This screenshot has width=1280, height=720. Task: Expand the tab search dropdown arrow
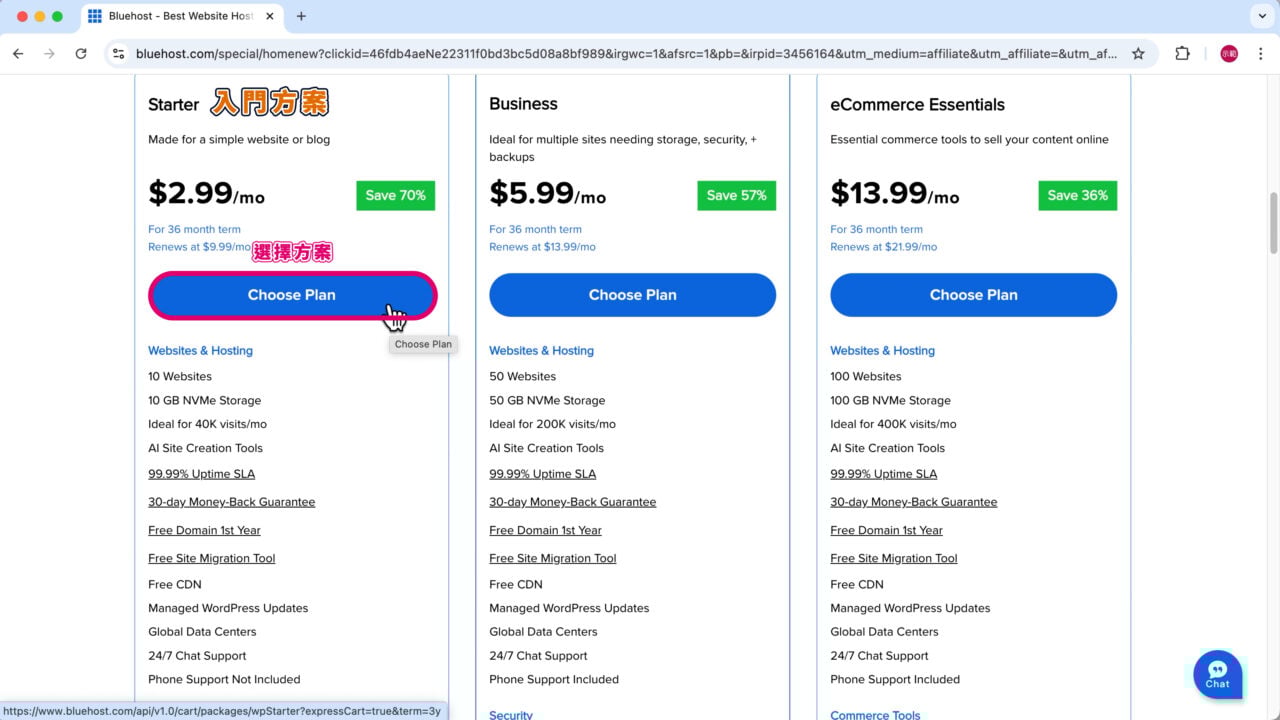(1260, 16)
